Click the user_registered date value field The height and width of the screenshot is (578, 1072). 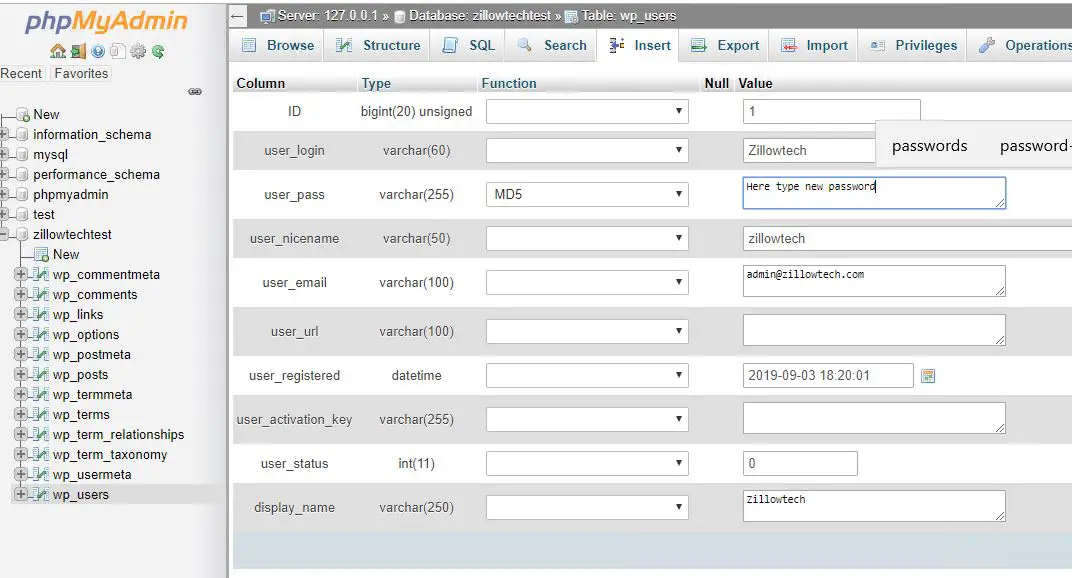pos(828,376)
